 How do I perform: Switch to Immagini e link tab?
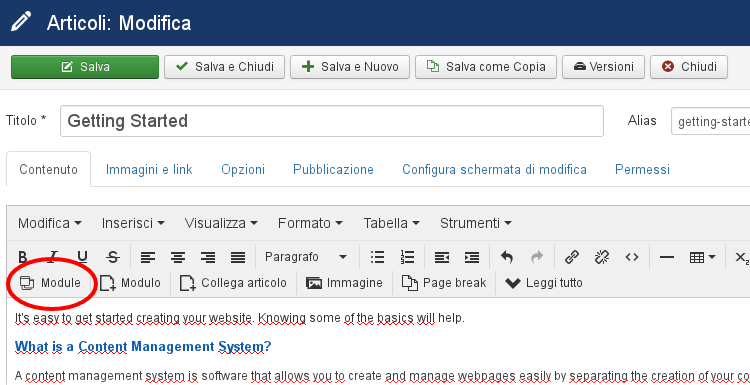[149, 169]
